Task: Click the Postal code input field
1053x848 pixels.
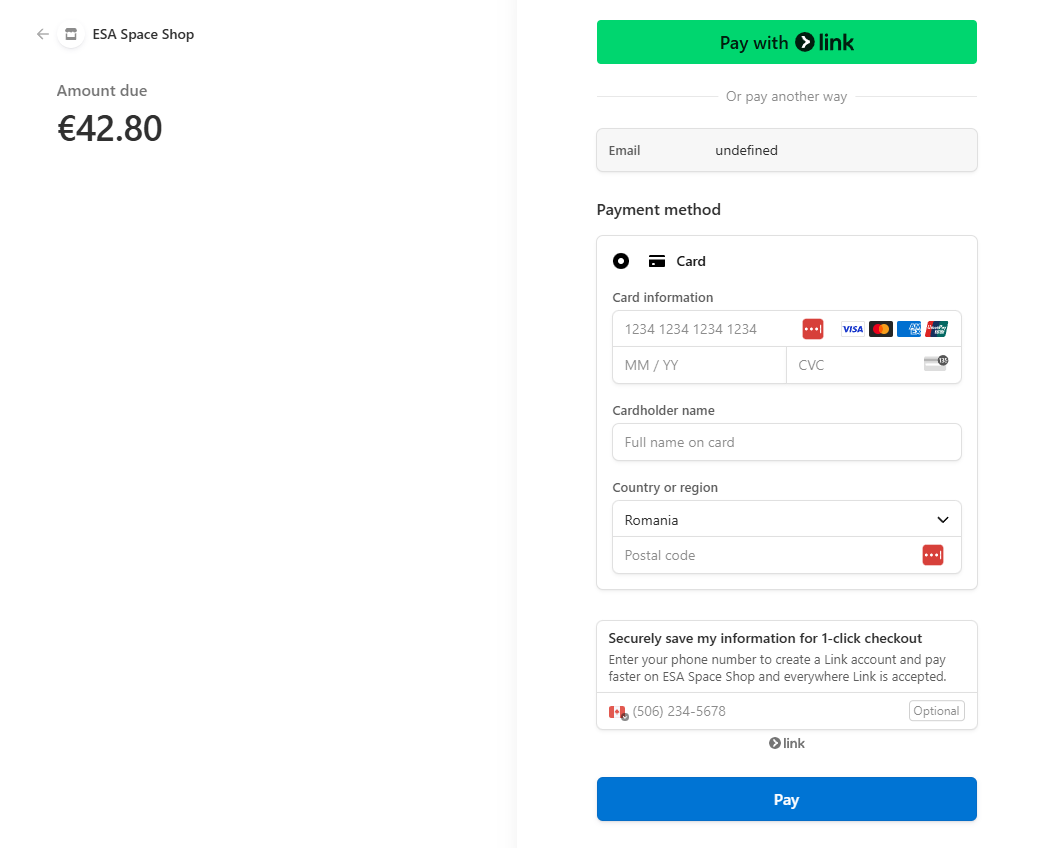Action: click(x=786, y=555)
